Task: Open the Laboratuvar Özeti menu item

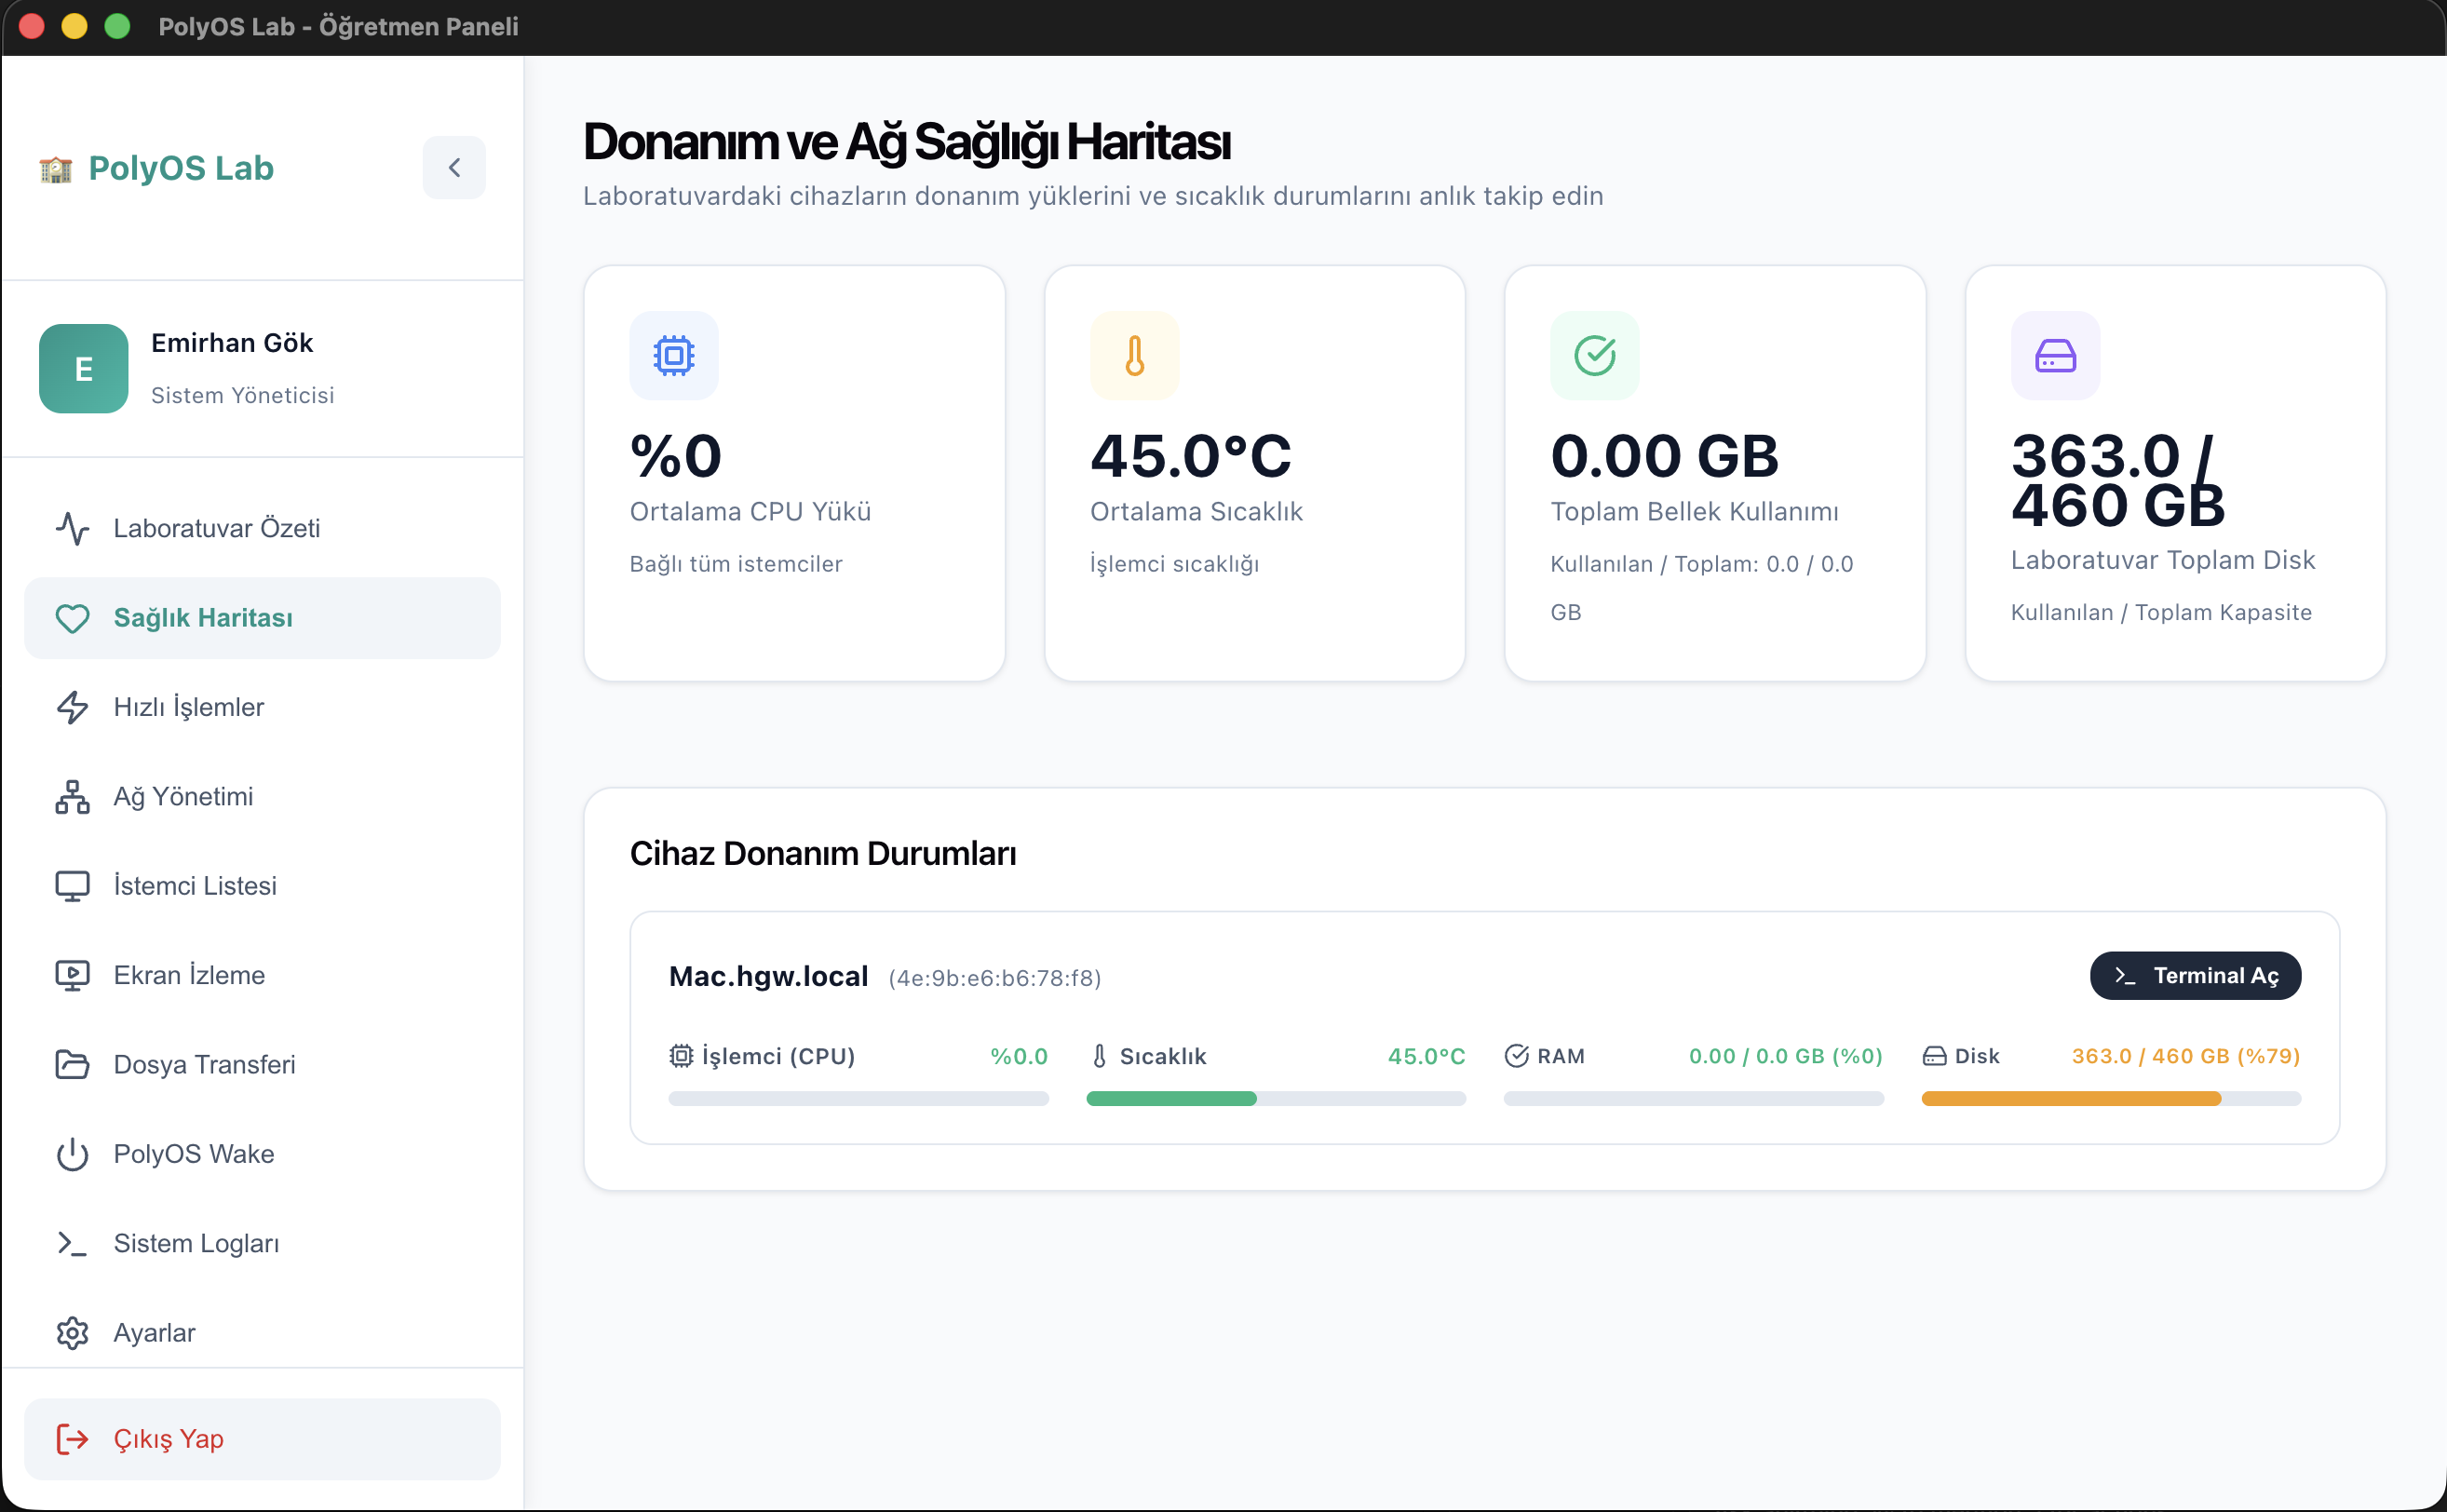Action: [x=262, y=528]
